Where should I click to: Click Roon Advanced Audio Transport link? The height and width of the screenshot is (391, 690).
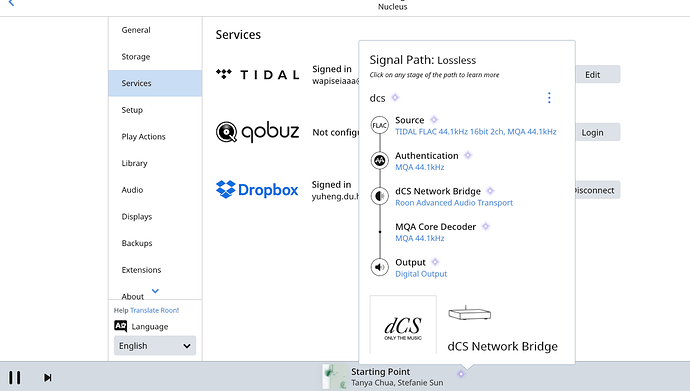coord(454,203)
